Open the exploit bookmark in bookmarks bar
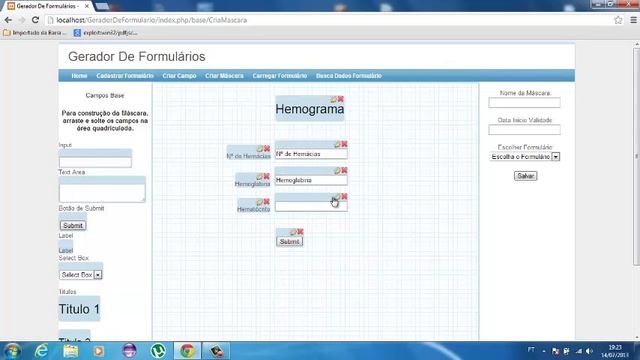 (x=106, y=33)
